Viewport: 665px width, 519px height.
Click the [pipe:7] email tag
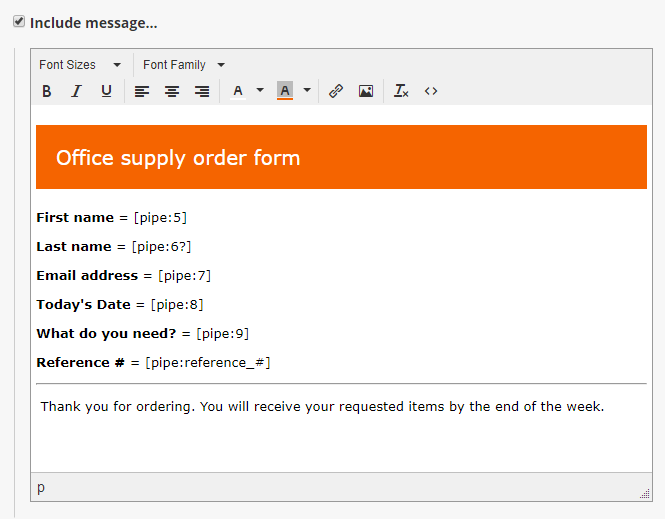coord(184,276)
